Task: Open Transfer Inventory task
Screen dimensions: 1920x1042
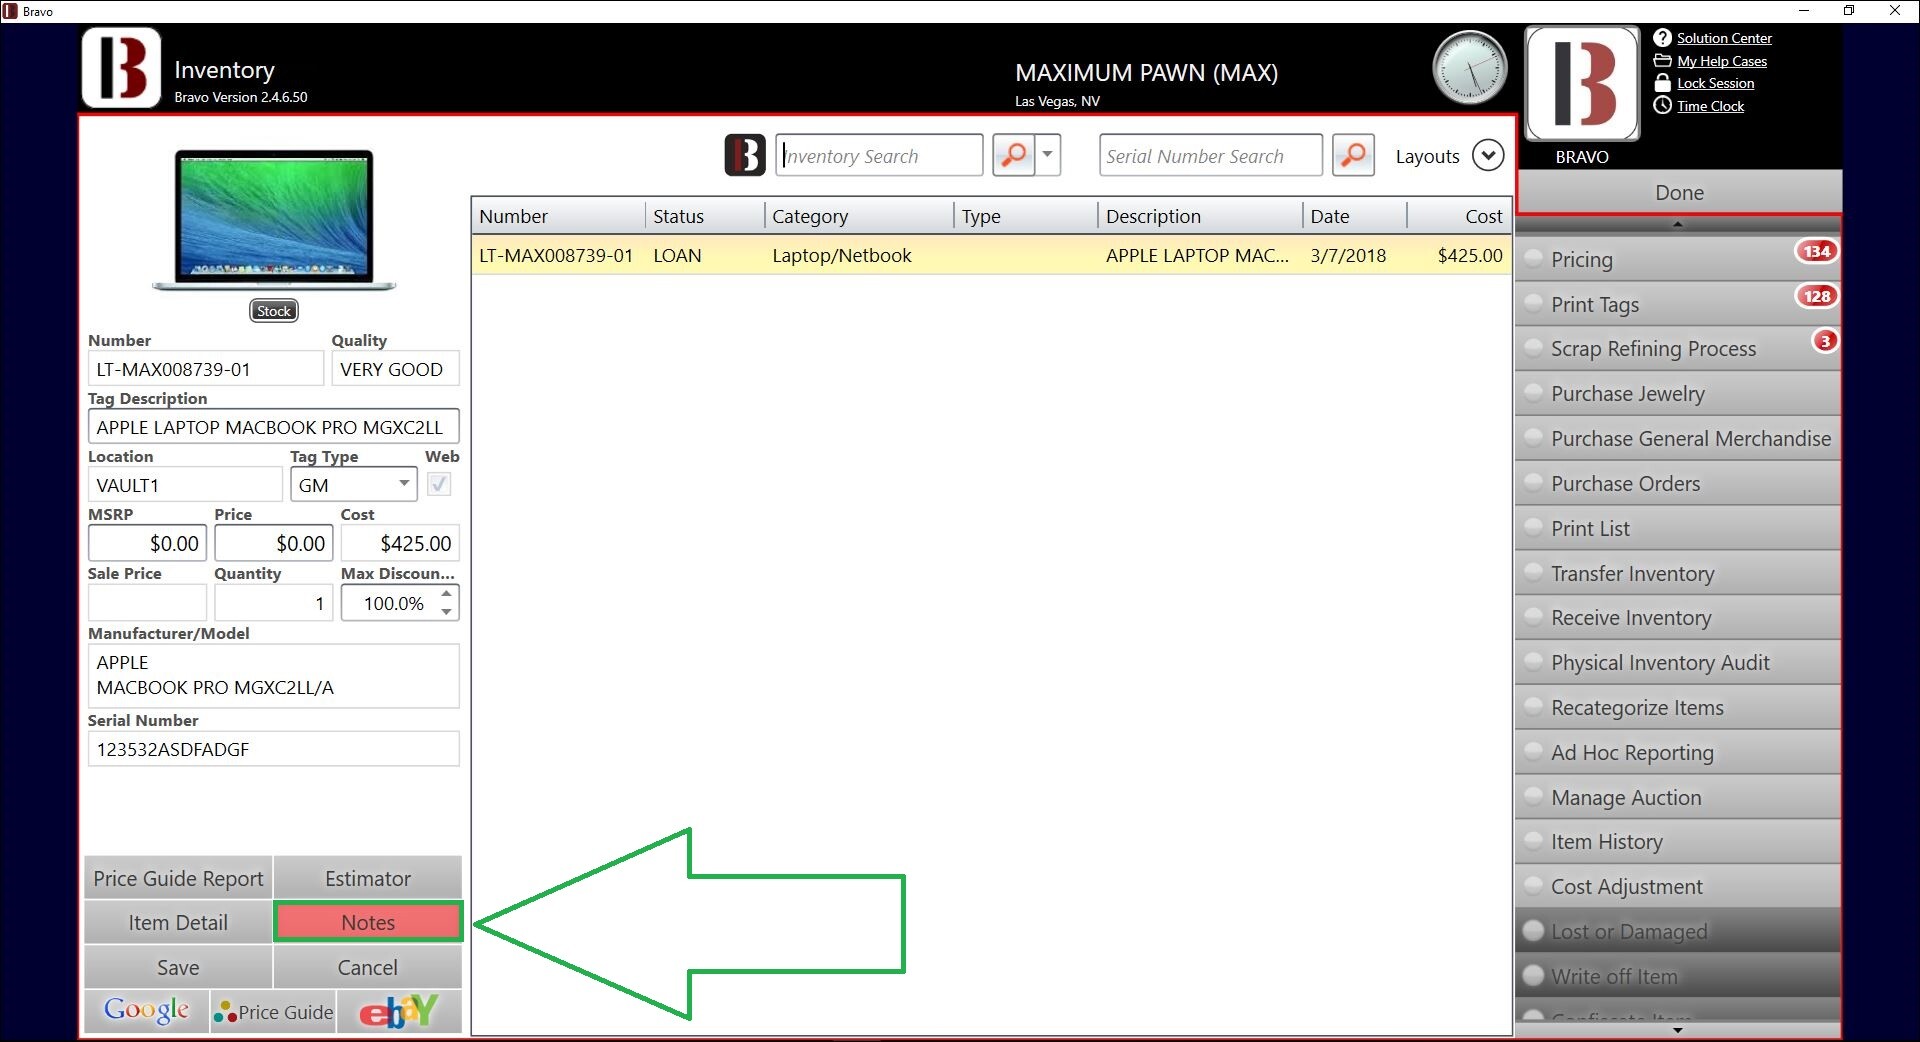Action: coord(1678,573)
